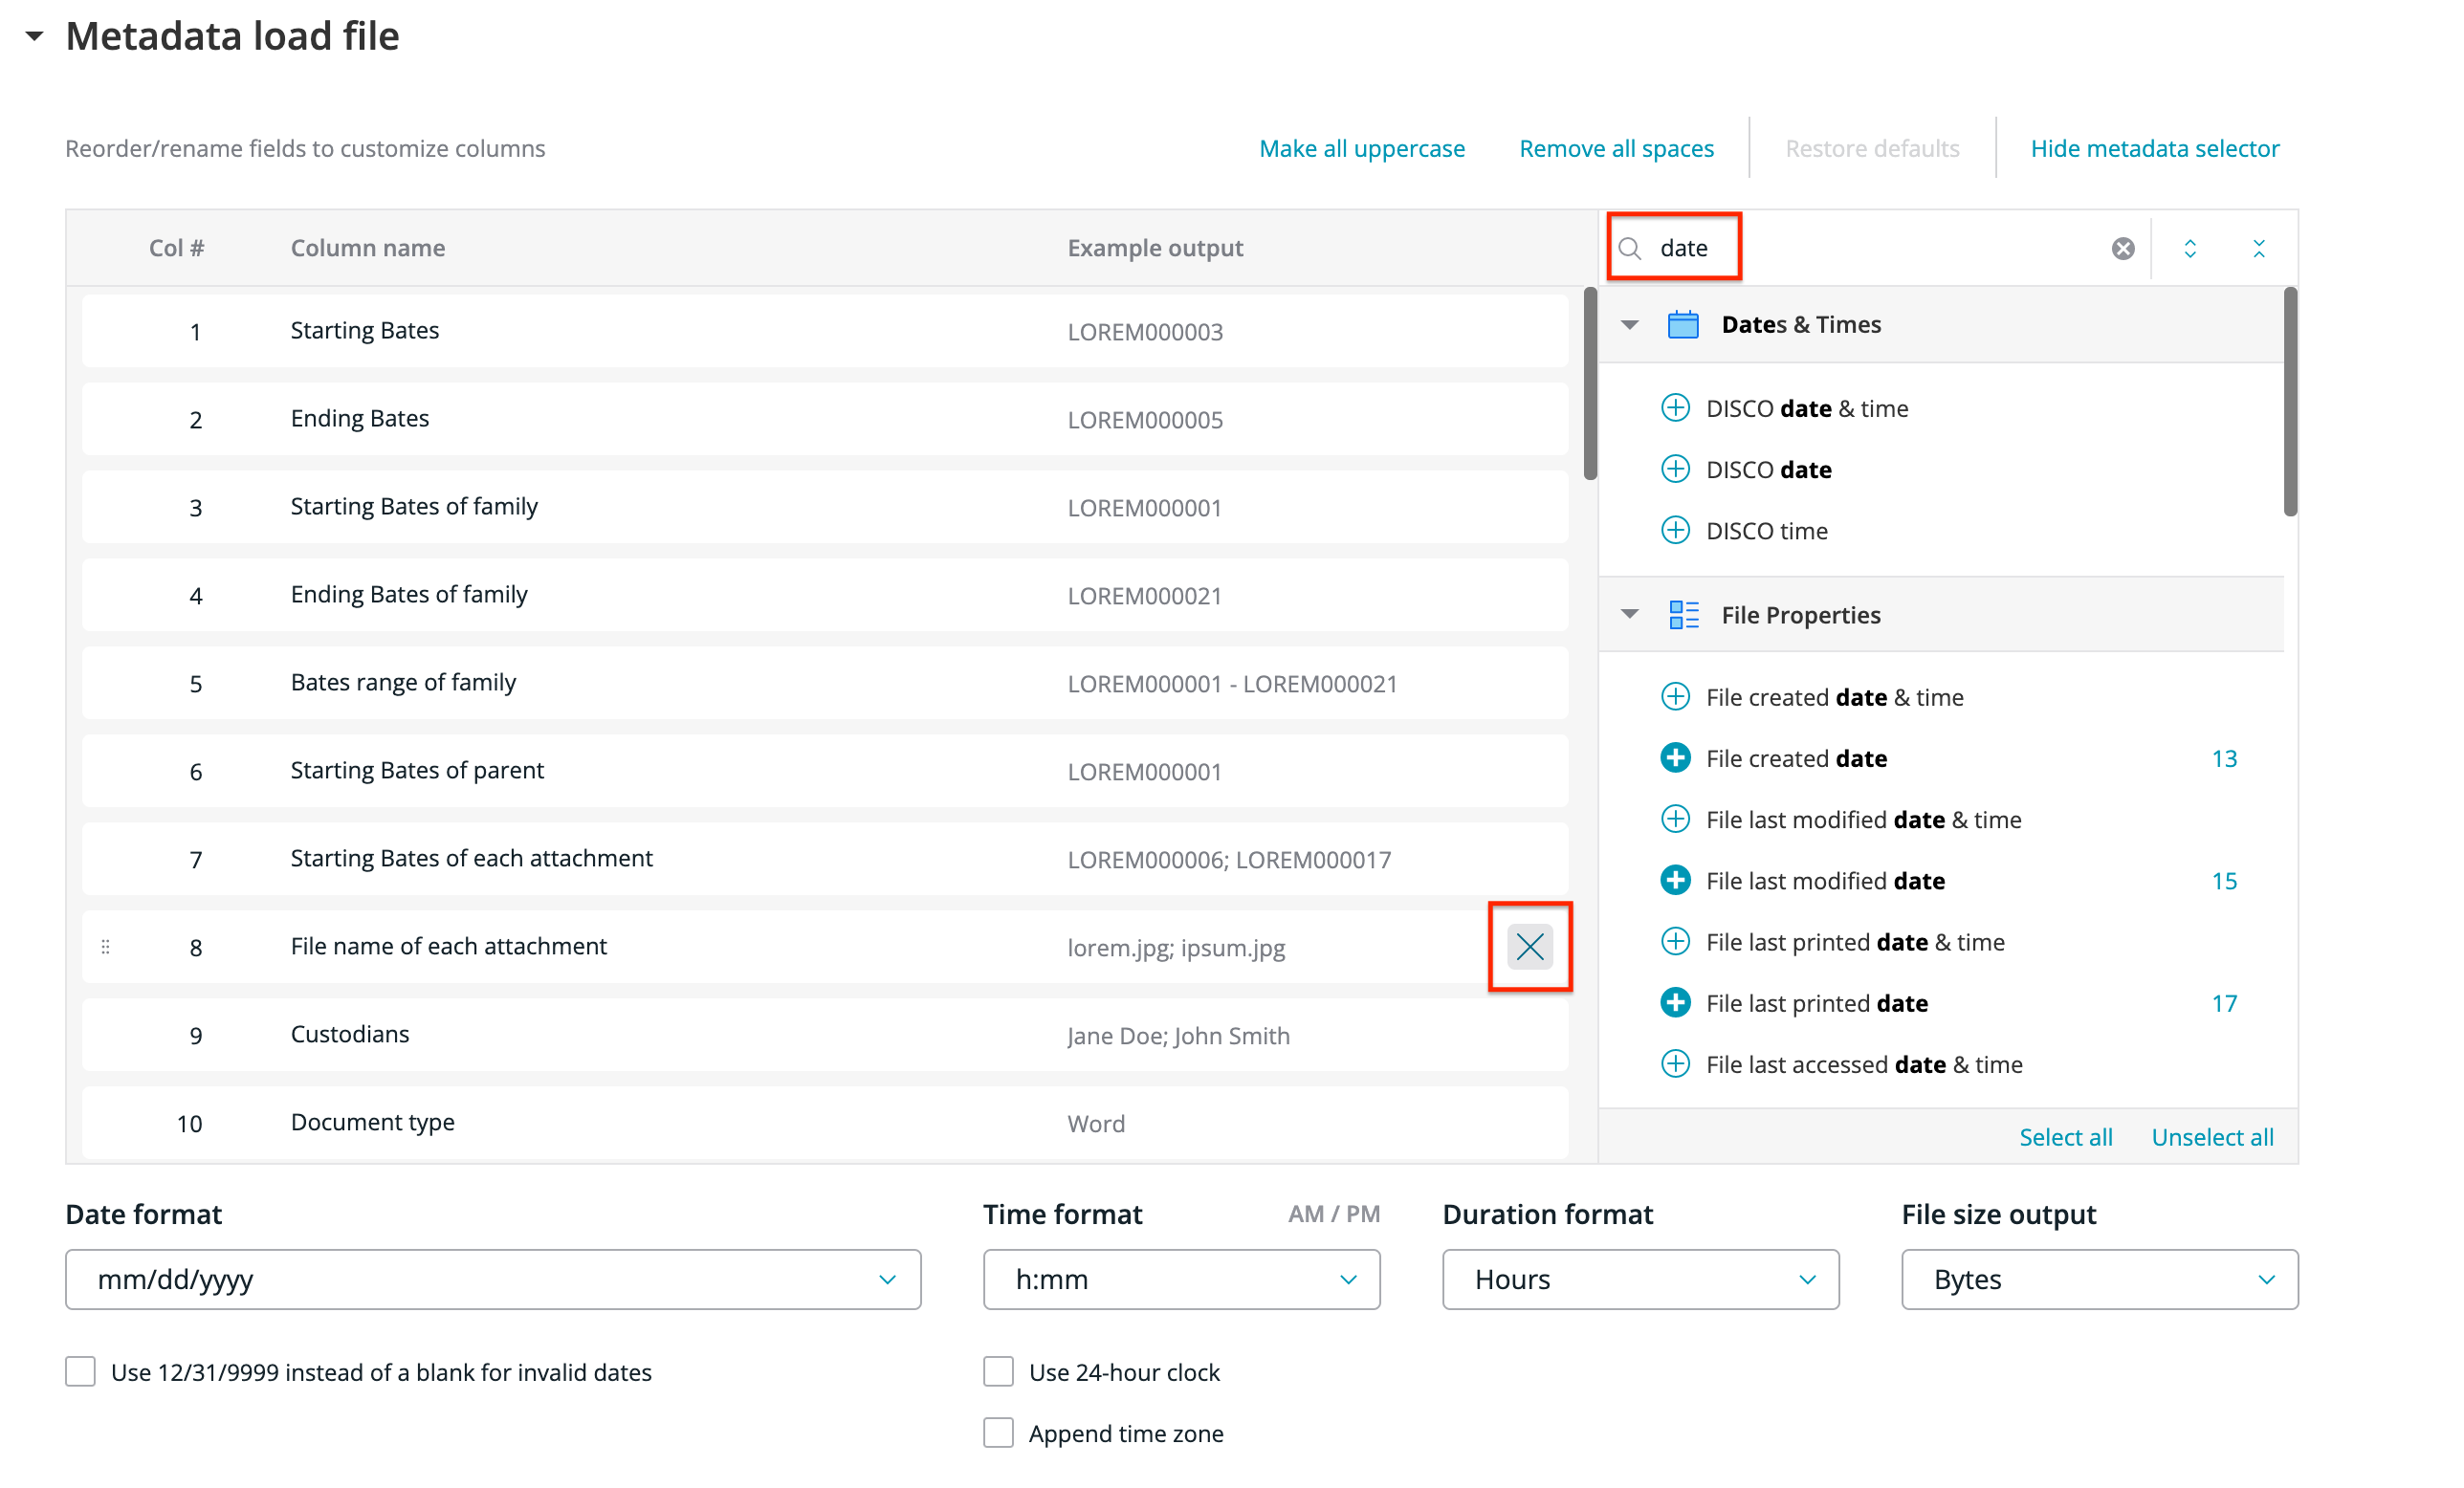The width and height of the screenshot is (2464, 1488).
Task: Add File last accessed date & time
Action: (1675, 1063)
